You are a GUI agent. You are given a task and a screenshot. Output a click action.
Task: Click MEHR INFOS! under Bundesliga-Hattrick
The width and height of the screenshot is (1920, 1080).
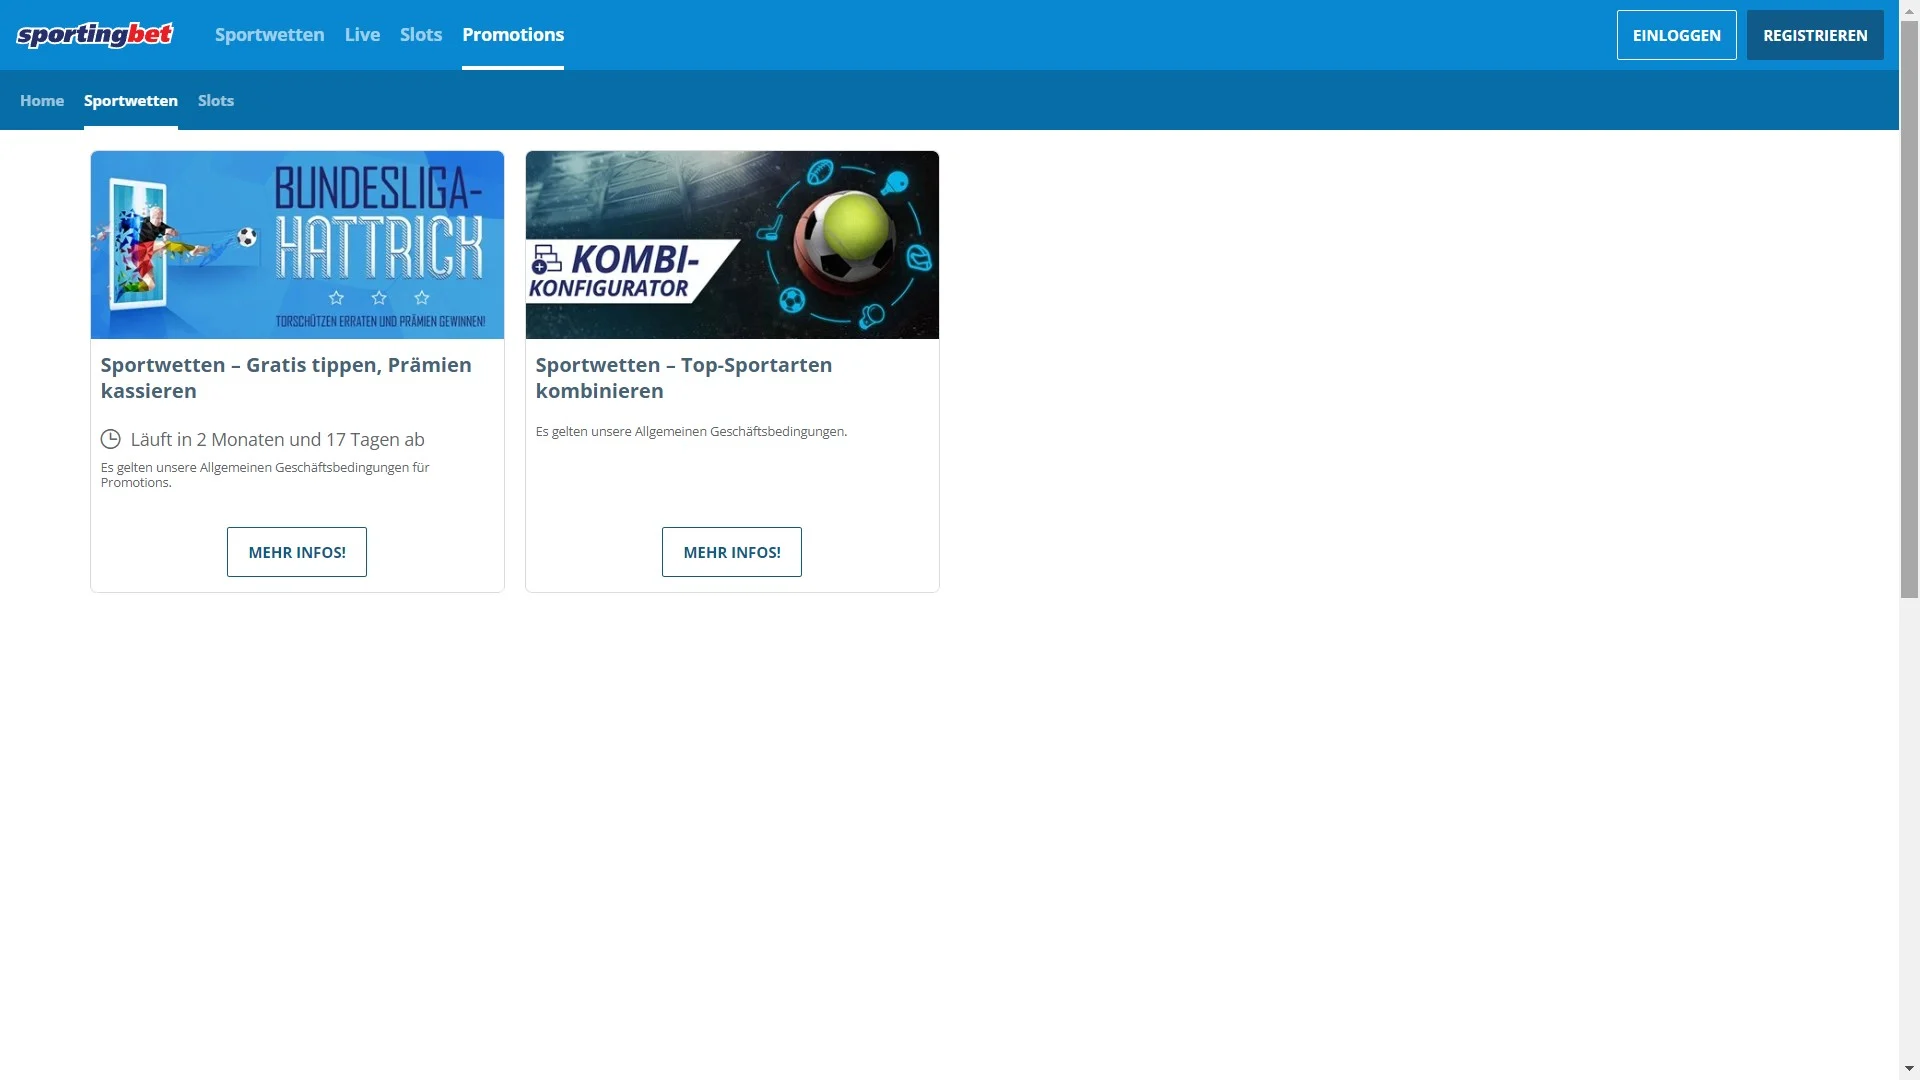tap(297, 552)
